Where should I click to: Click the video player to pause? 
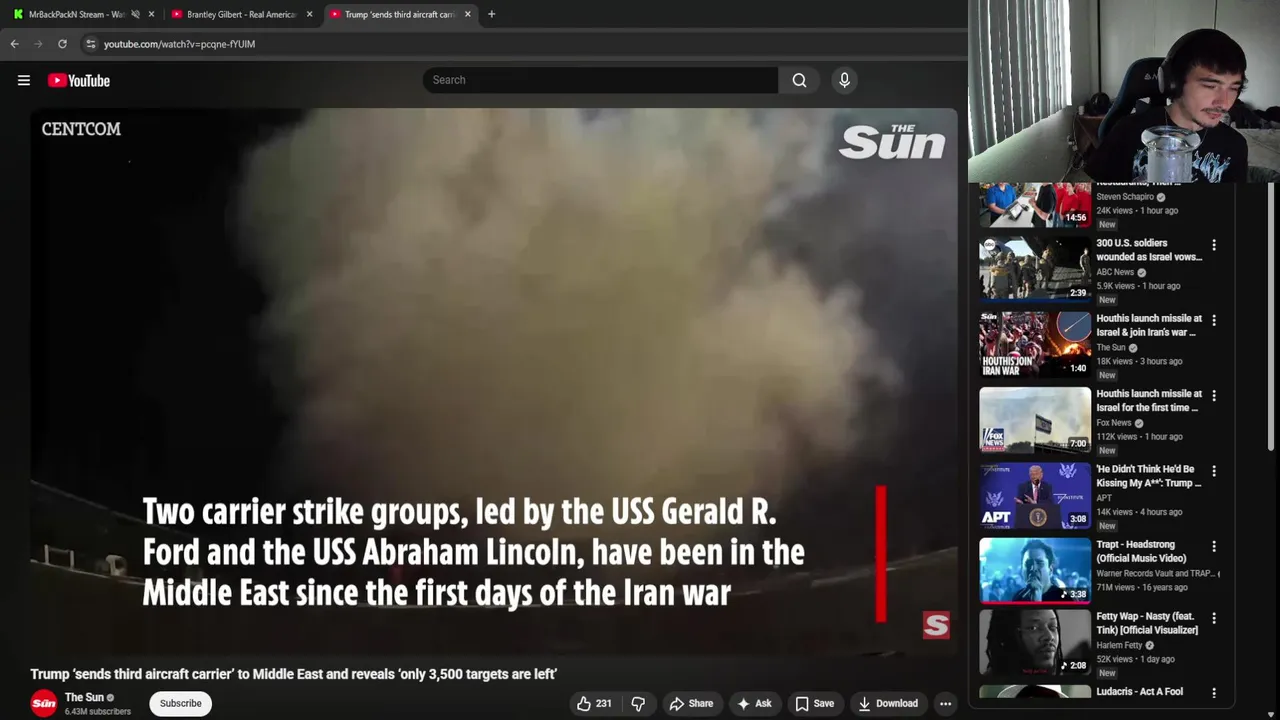click(x=494, y=380)
